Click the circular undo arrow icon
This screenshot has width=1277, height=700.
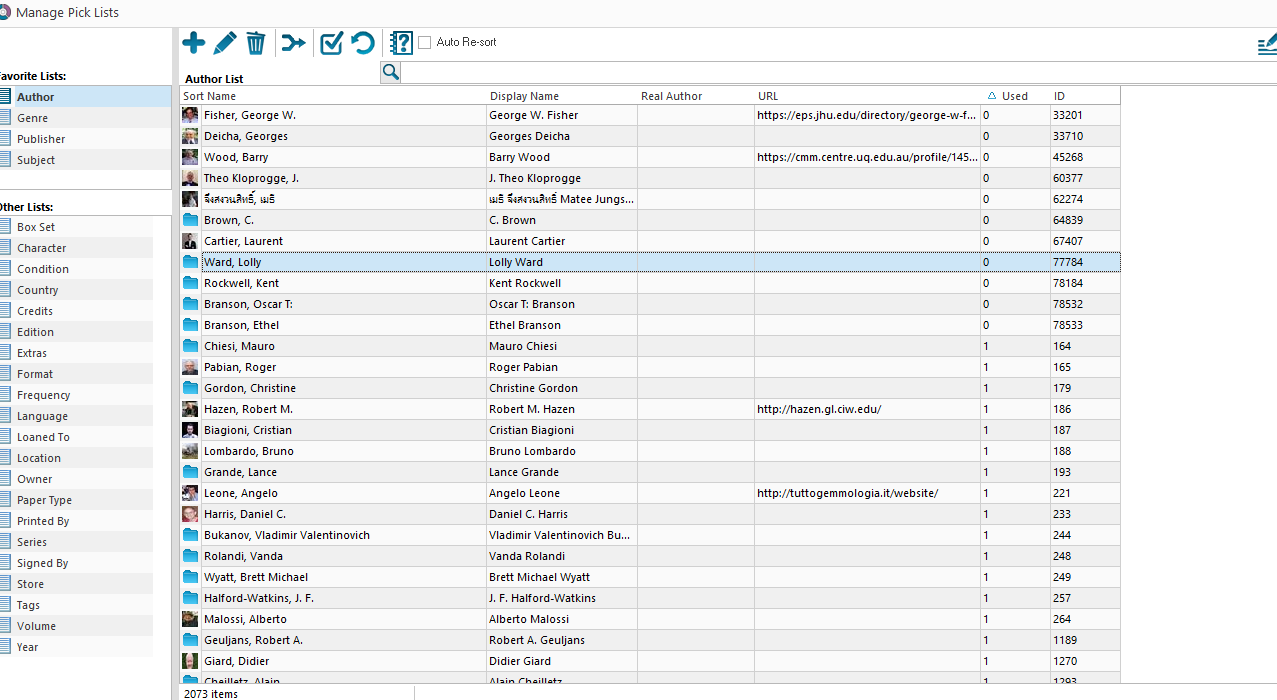point(362,43)
